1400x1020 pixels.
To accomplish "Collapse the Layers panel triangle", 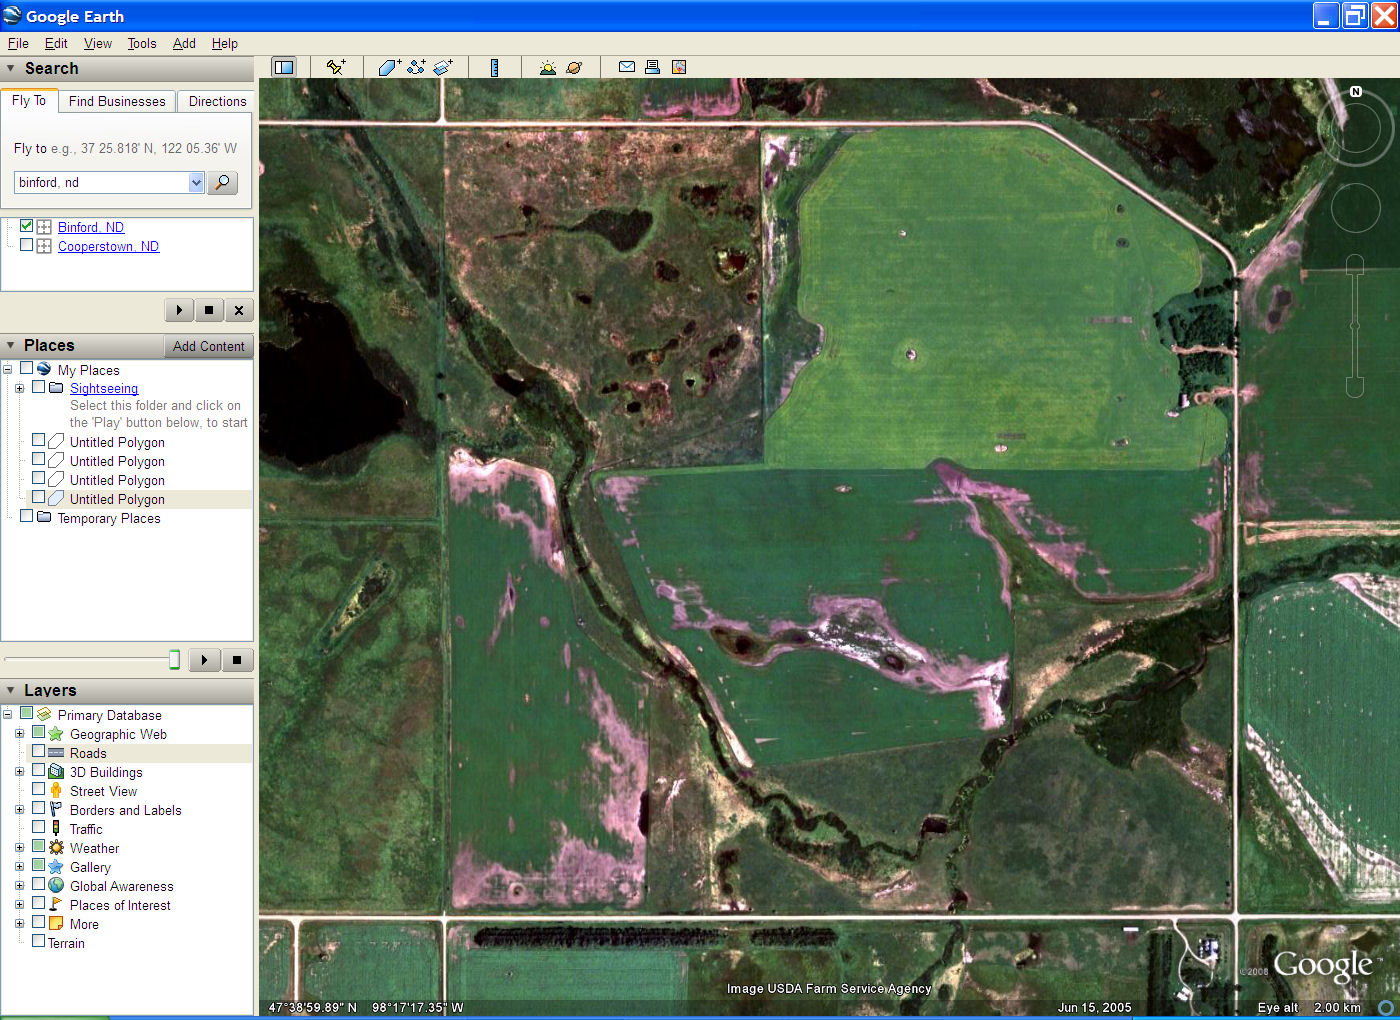I will coord(11,690).
